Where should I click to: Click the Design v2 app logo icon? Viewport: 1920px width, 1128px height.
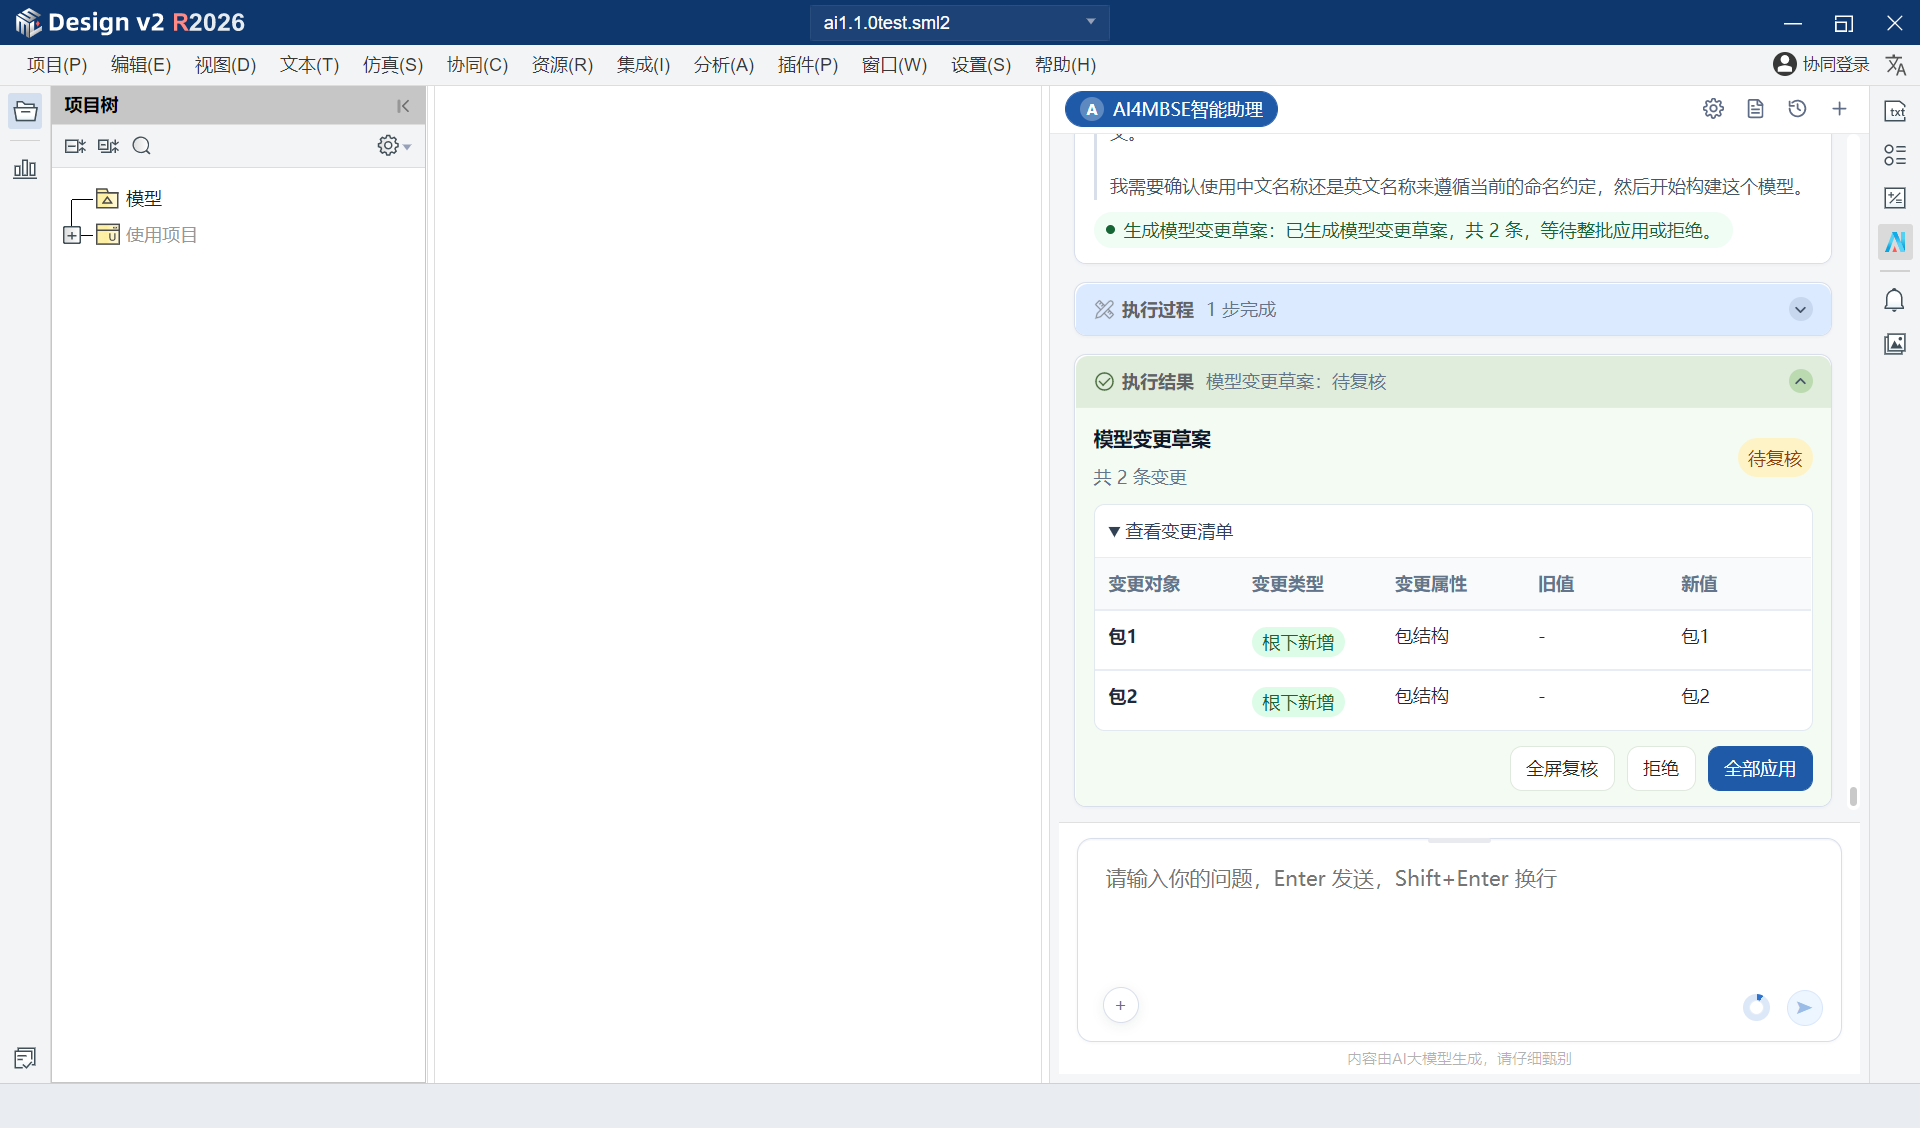(28, 22)
